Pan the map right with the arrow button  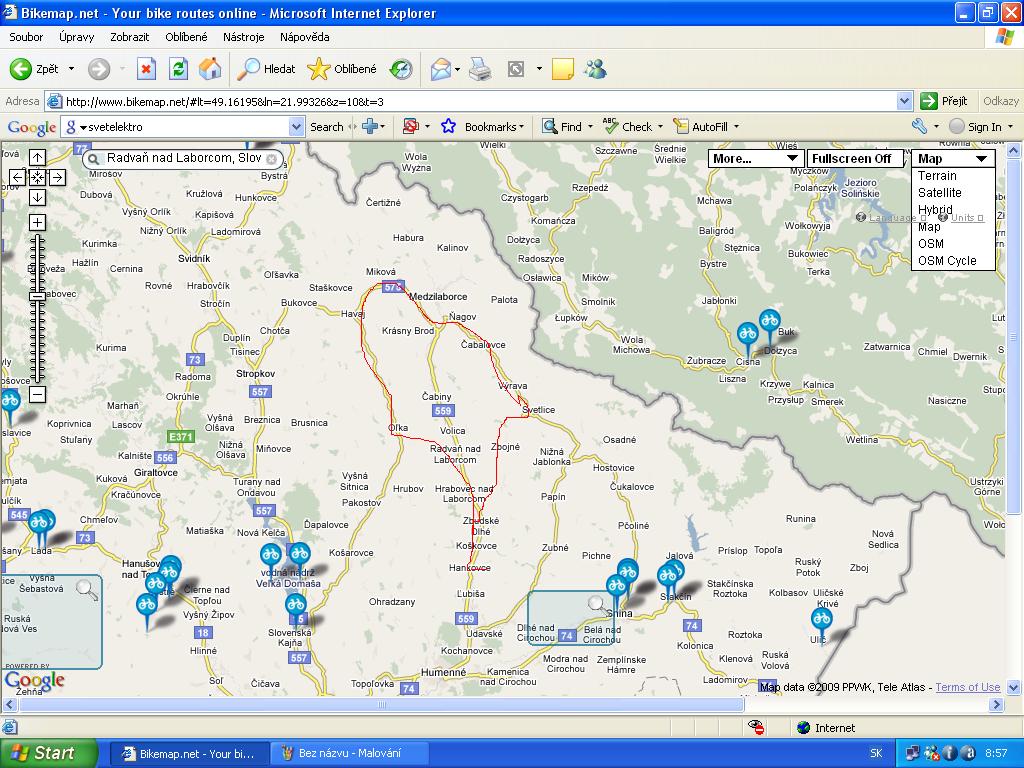(x=57, y=178)
